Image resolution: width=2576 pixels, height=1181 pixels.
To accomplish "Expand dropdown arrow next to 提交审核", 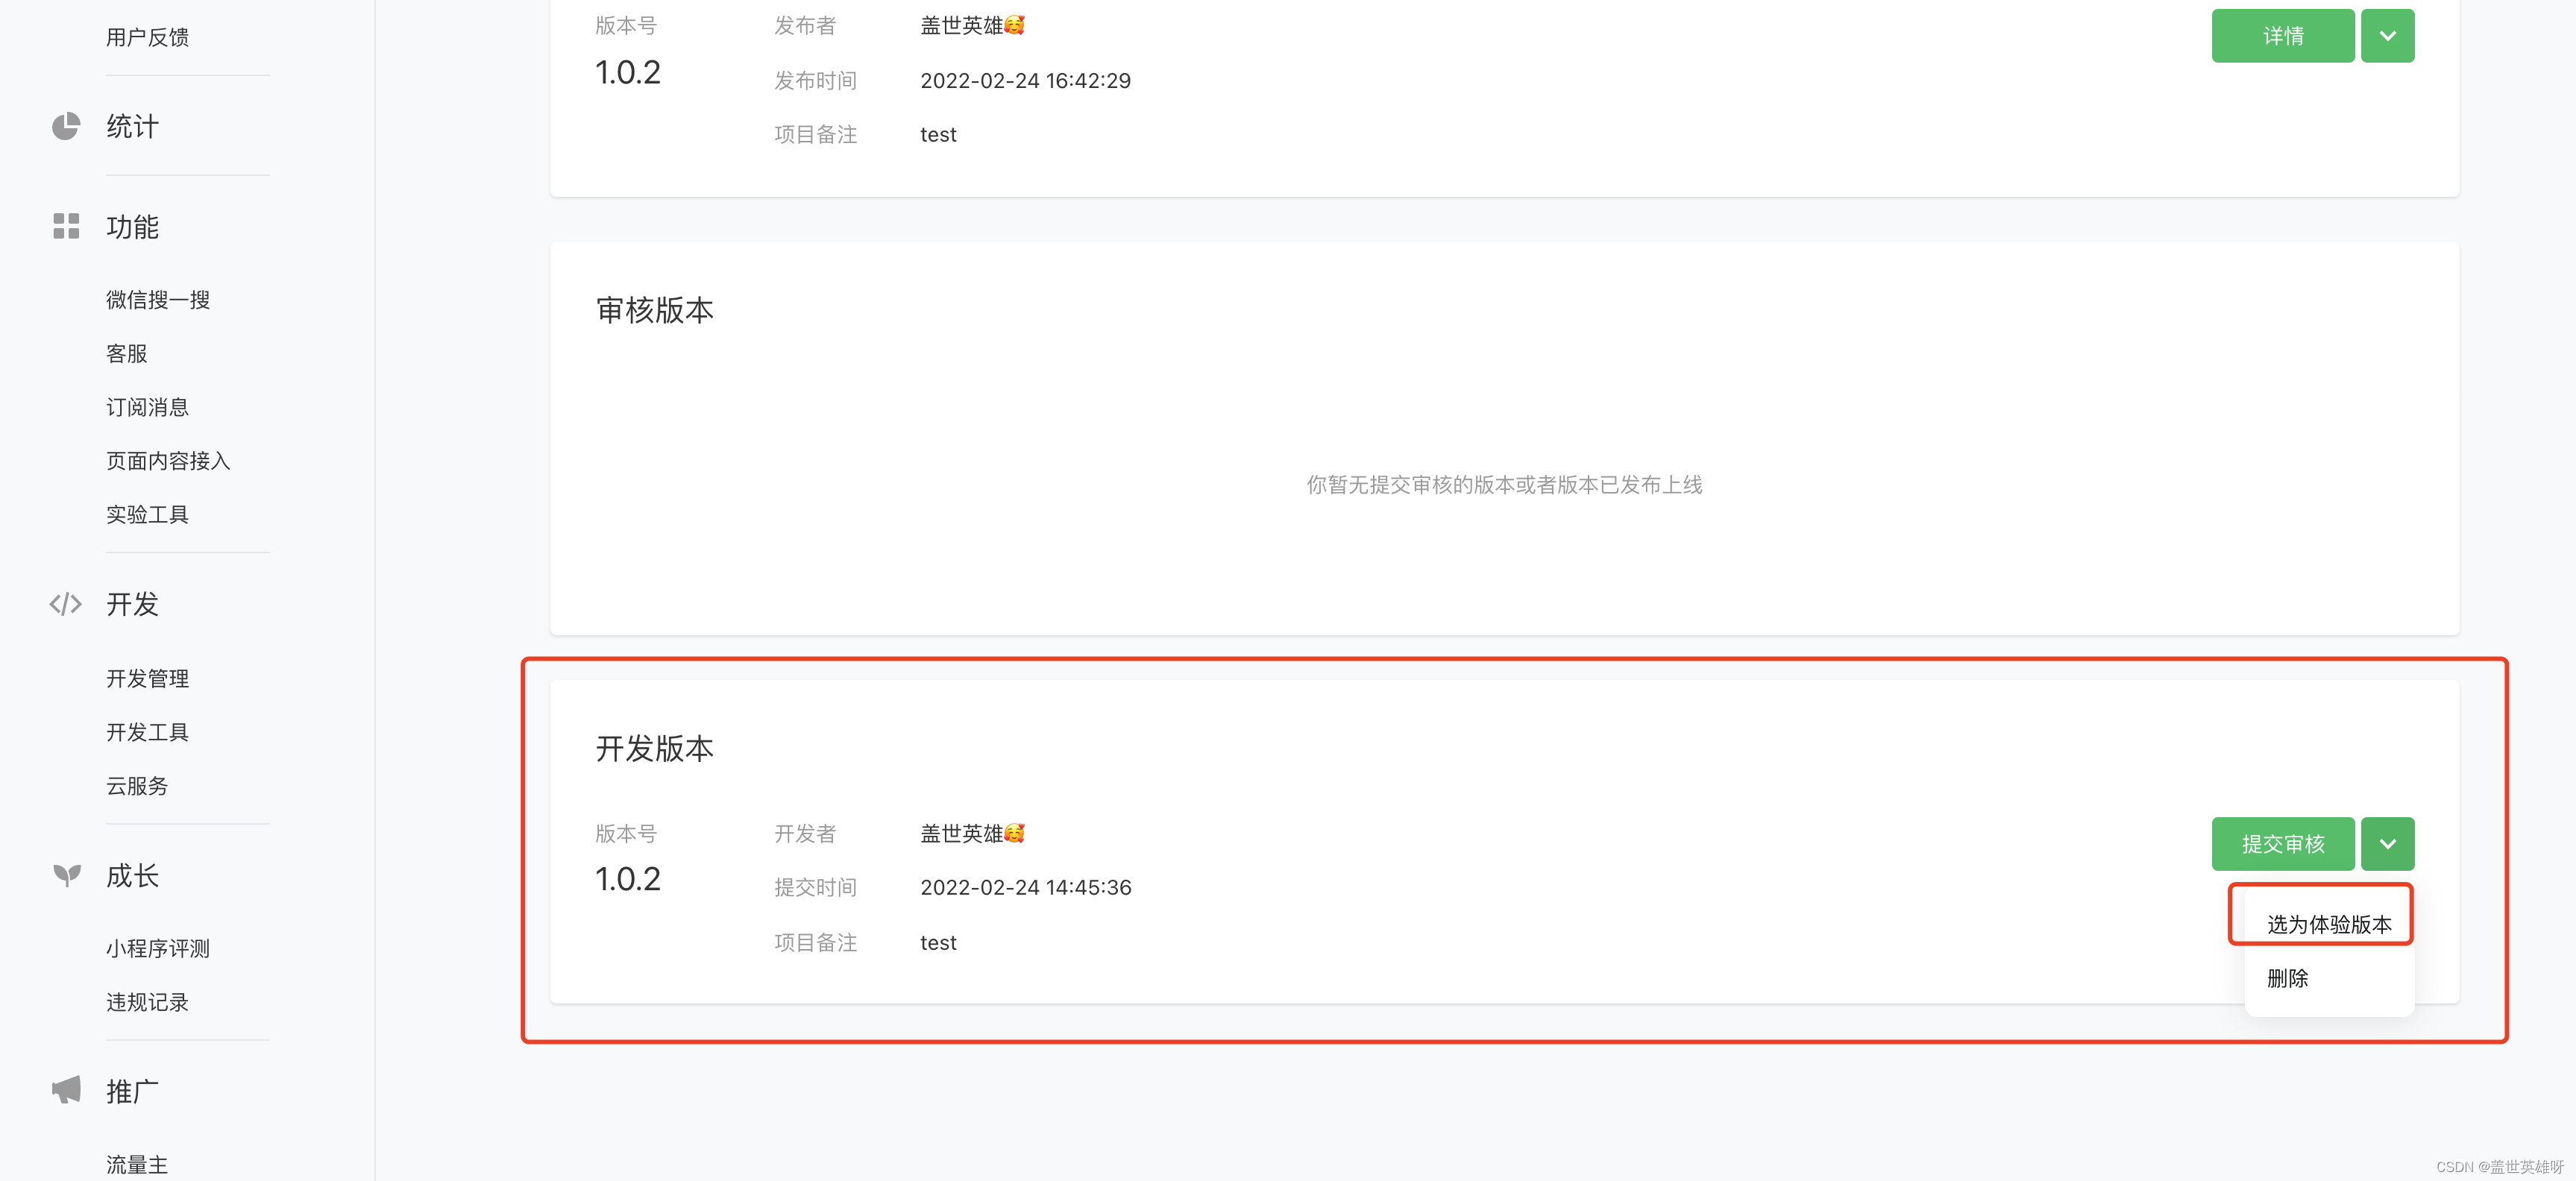I will [2387, 844].
